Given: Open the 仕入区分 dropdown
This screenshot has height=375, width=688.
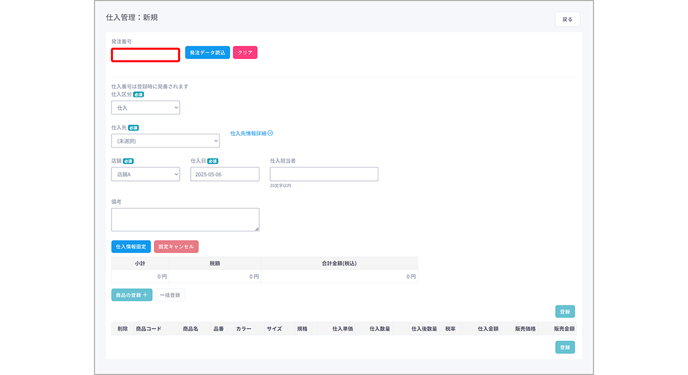Looking at the screenshot, I should tap(145, 107).
